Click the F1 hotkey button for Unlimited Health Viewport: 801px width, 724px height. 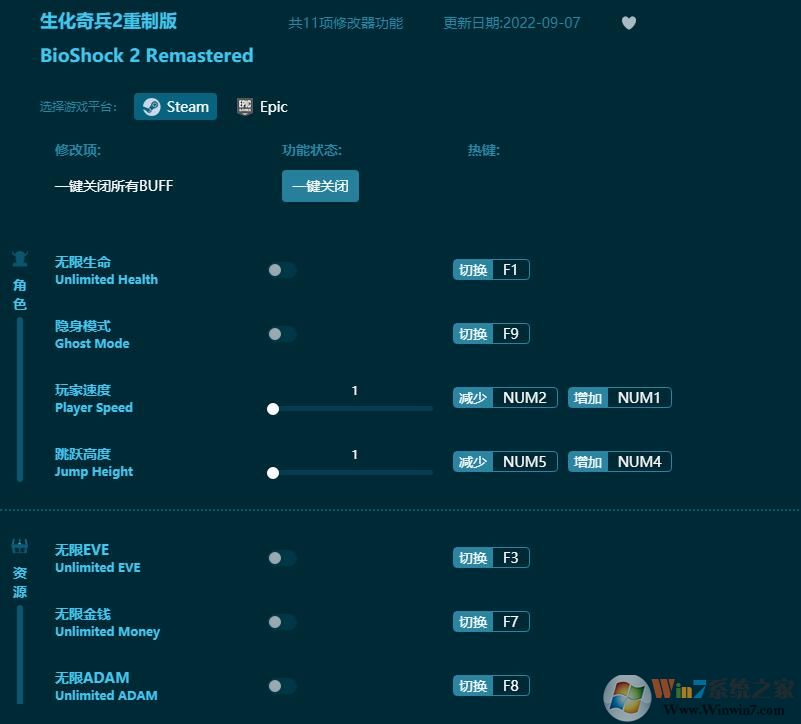coord(490,269)
